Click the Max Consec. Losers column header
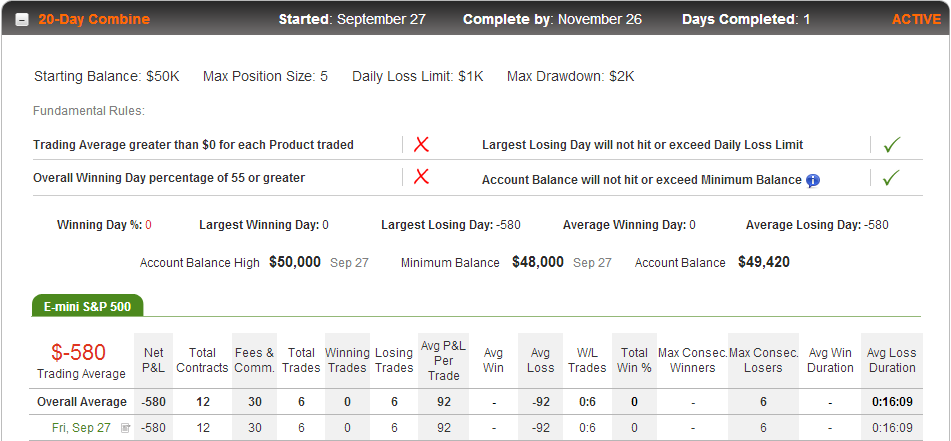The height and width of the screenshot is (441, 951). tap(763, 360)
